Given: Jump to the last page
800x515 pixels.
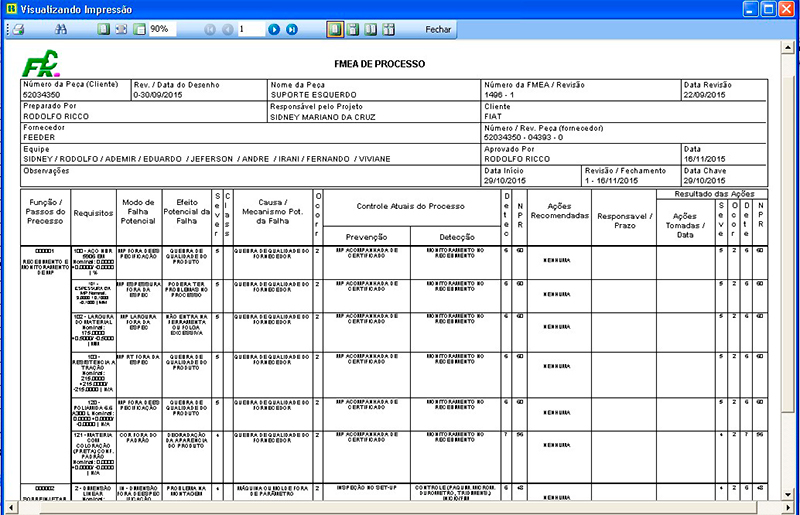Looking at the screenshot, I should pyautogui.click(x=292, y=30).
